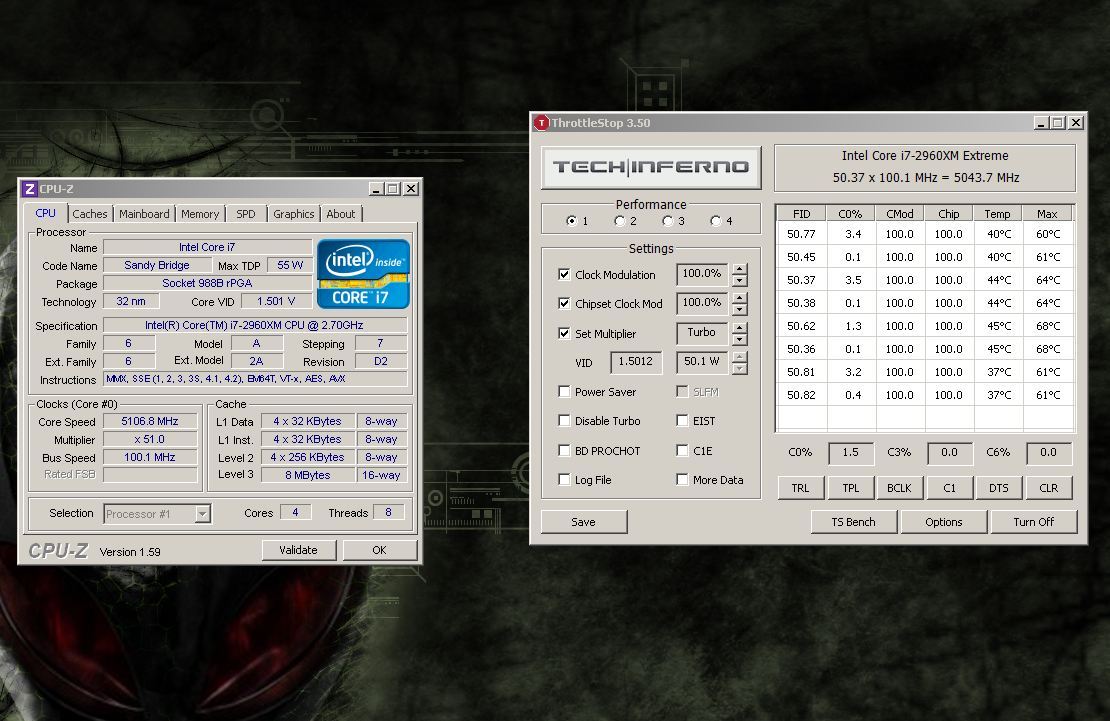The width and height of the screenshot is (1110, 721).
Task: Select the CPU tab in CPU-Z
Action: click(45, 213)
